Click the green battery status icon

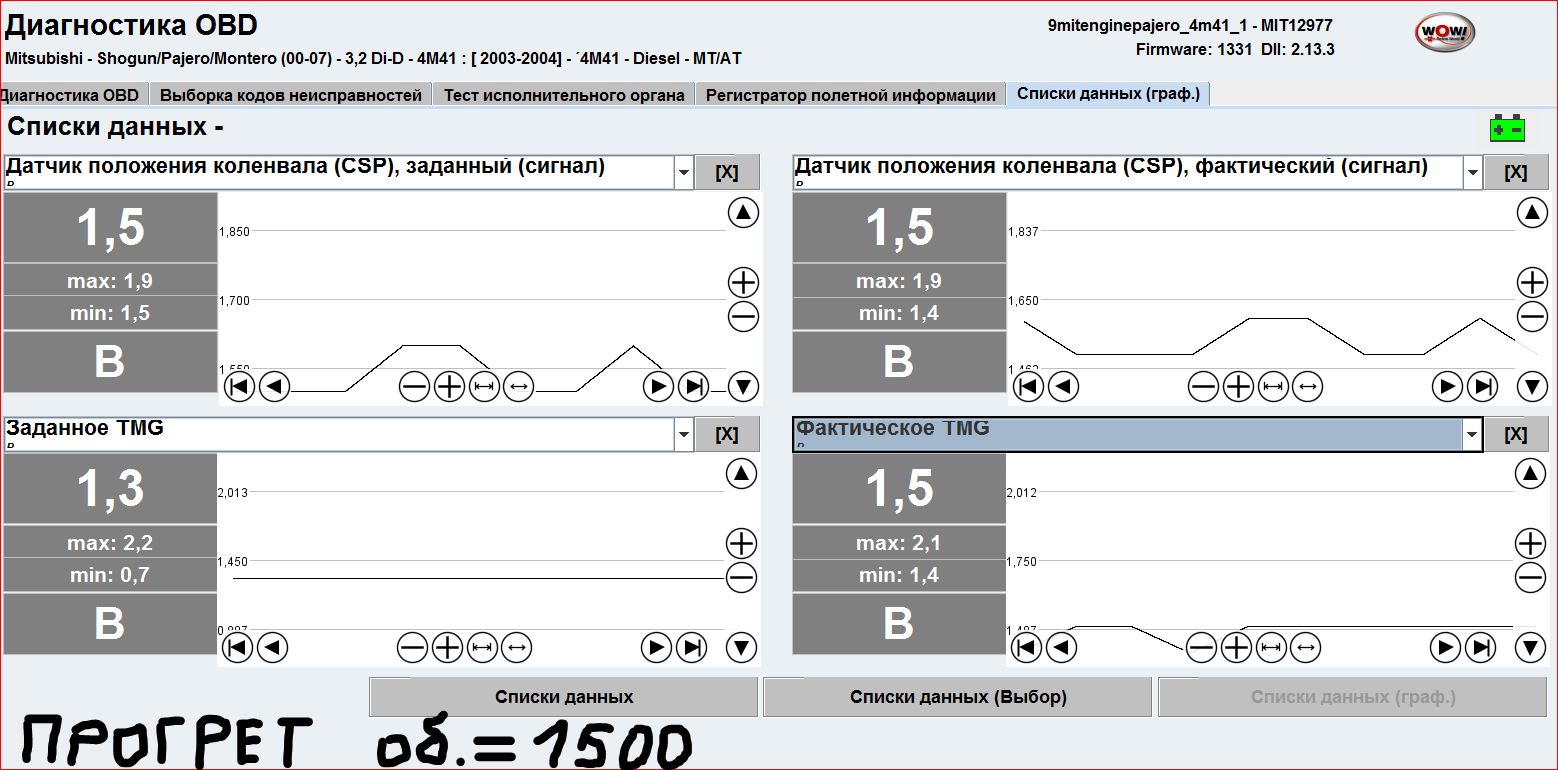click(x=1507, y=129)
